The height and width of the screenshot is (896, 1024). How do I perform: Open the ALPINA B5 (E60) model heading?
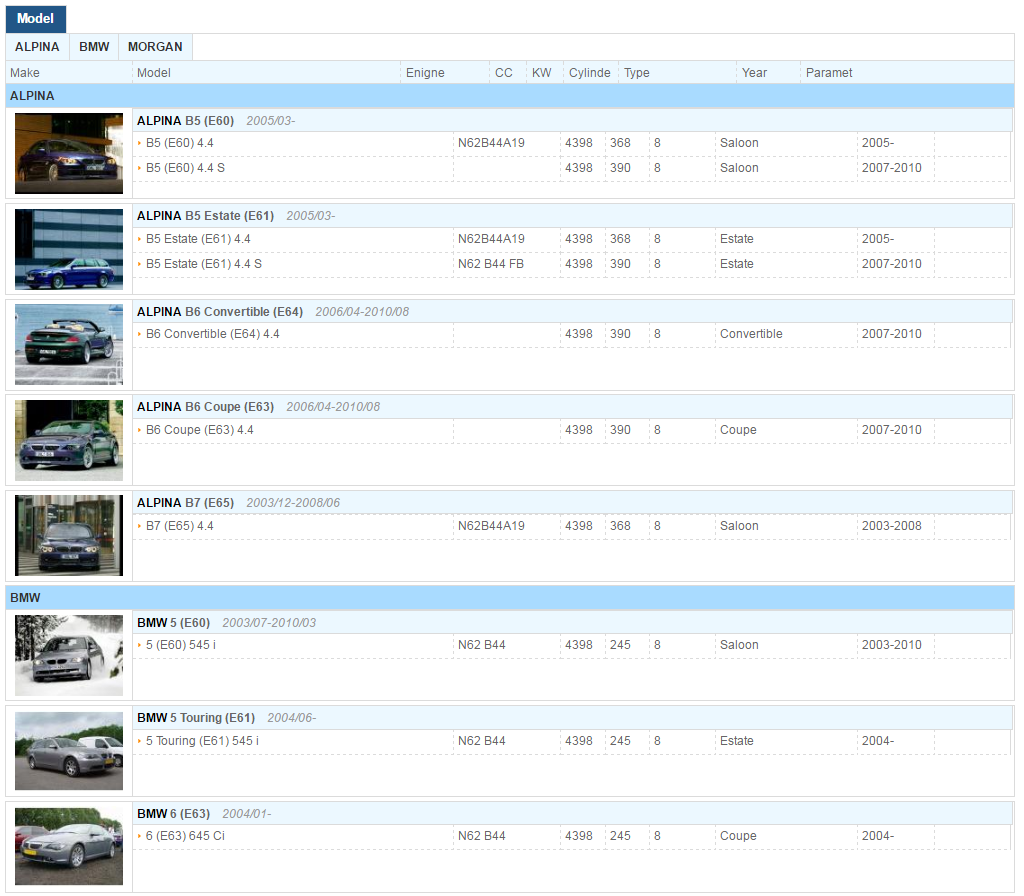185,121
